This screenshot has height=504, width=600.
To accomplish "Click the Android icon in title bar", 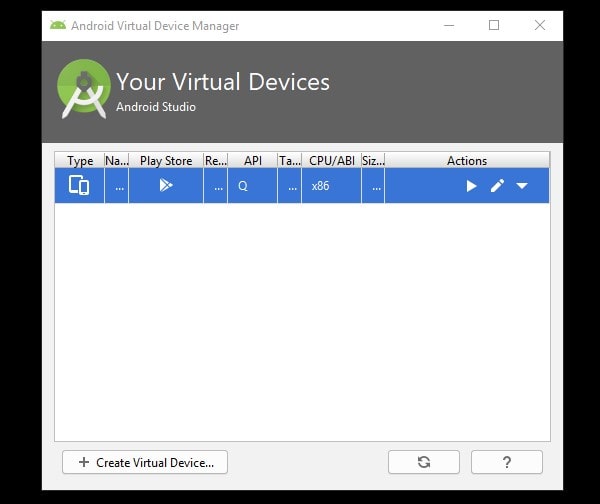I will (58, 25).
